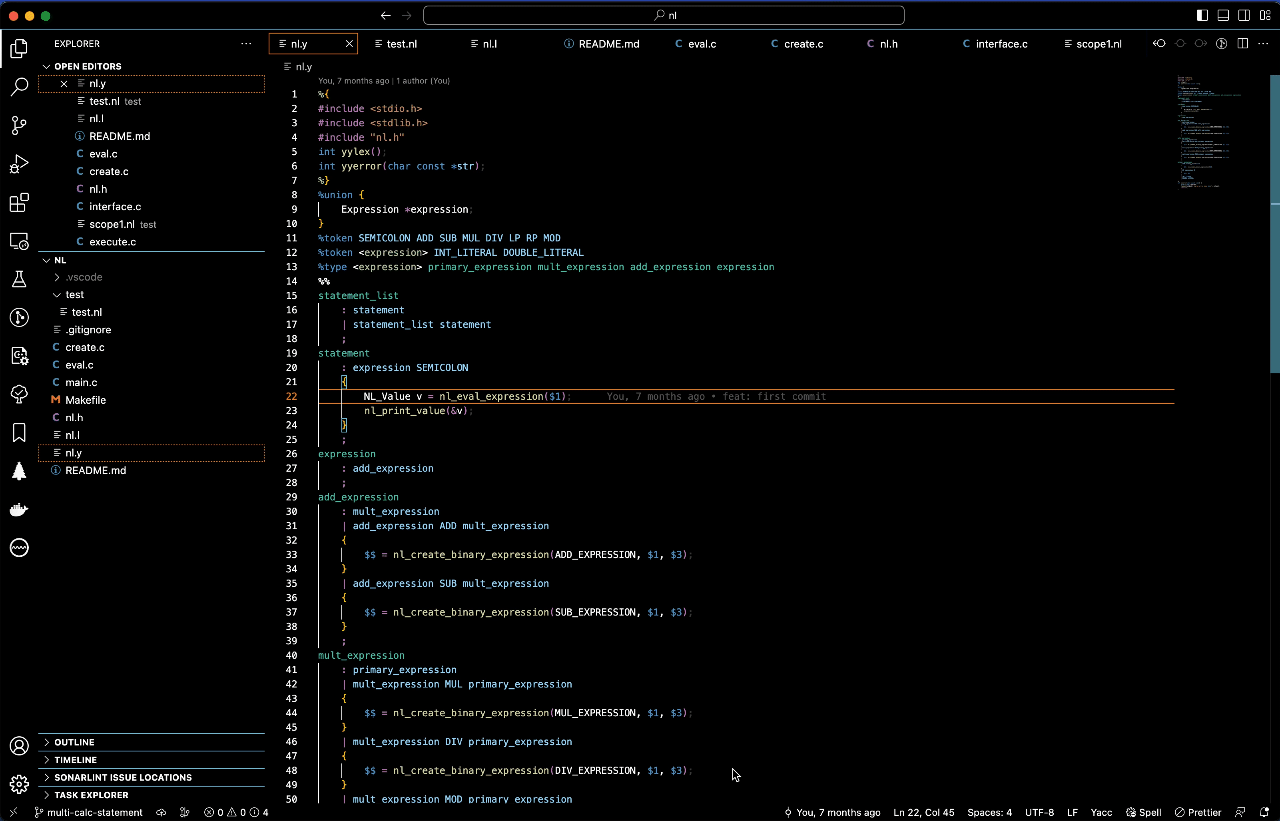Split the editor to the right
This screenshot has height=821, width=1280.
pyautogui.click(x=1243, y=44)
